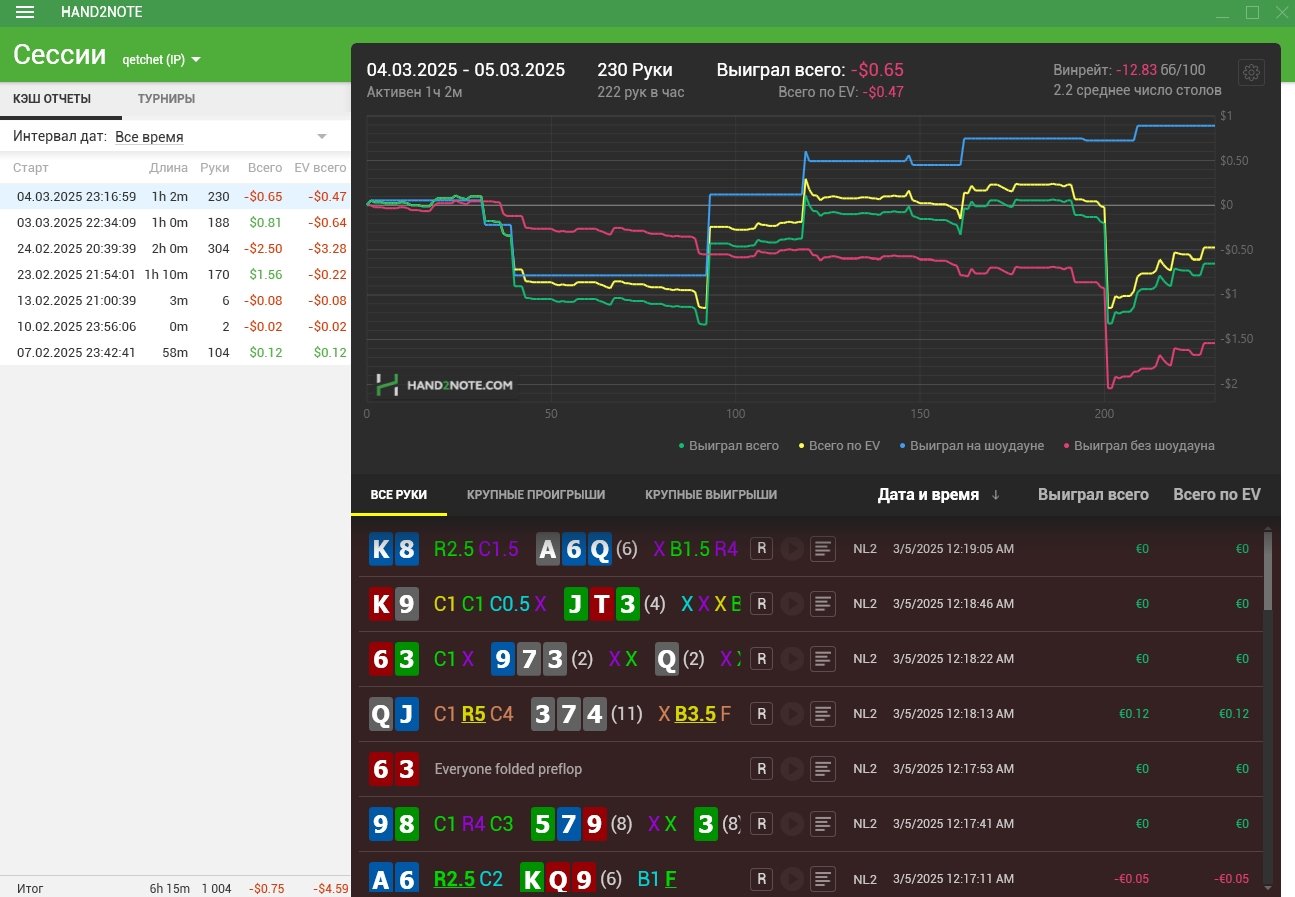Select session 03.03.2025 22:34:09

click(175, 222)
